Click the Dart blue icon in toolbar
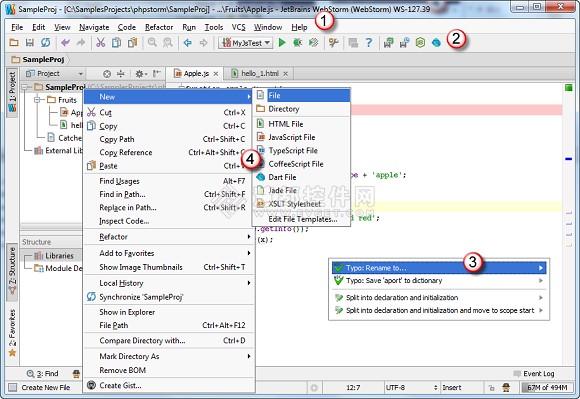 436,43
